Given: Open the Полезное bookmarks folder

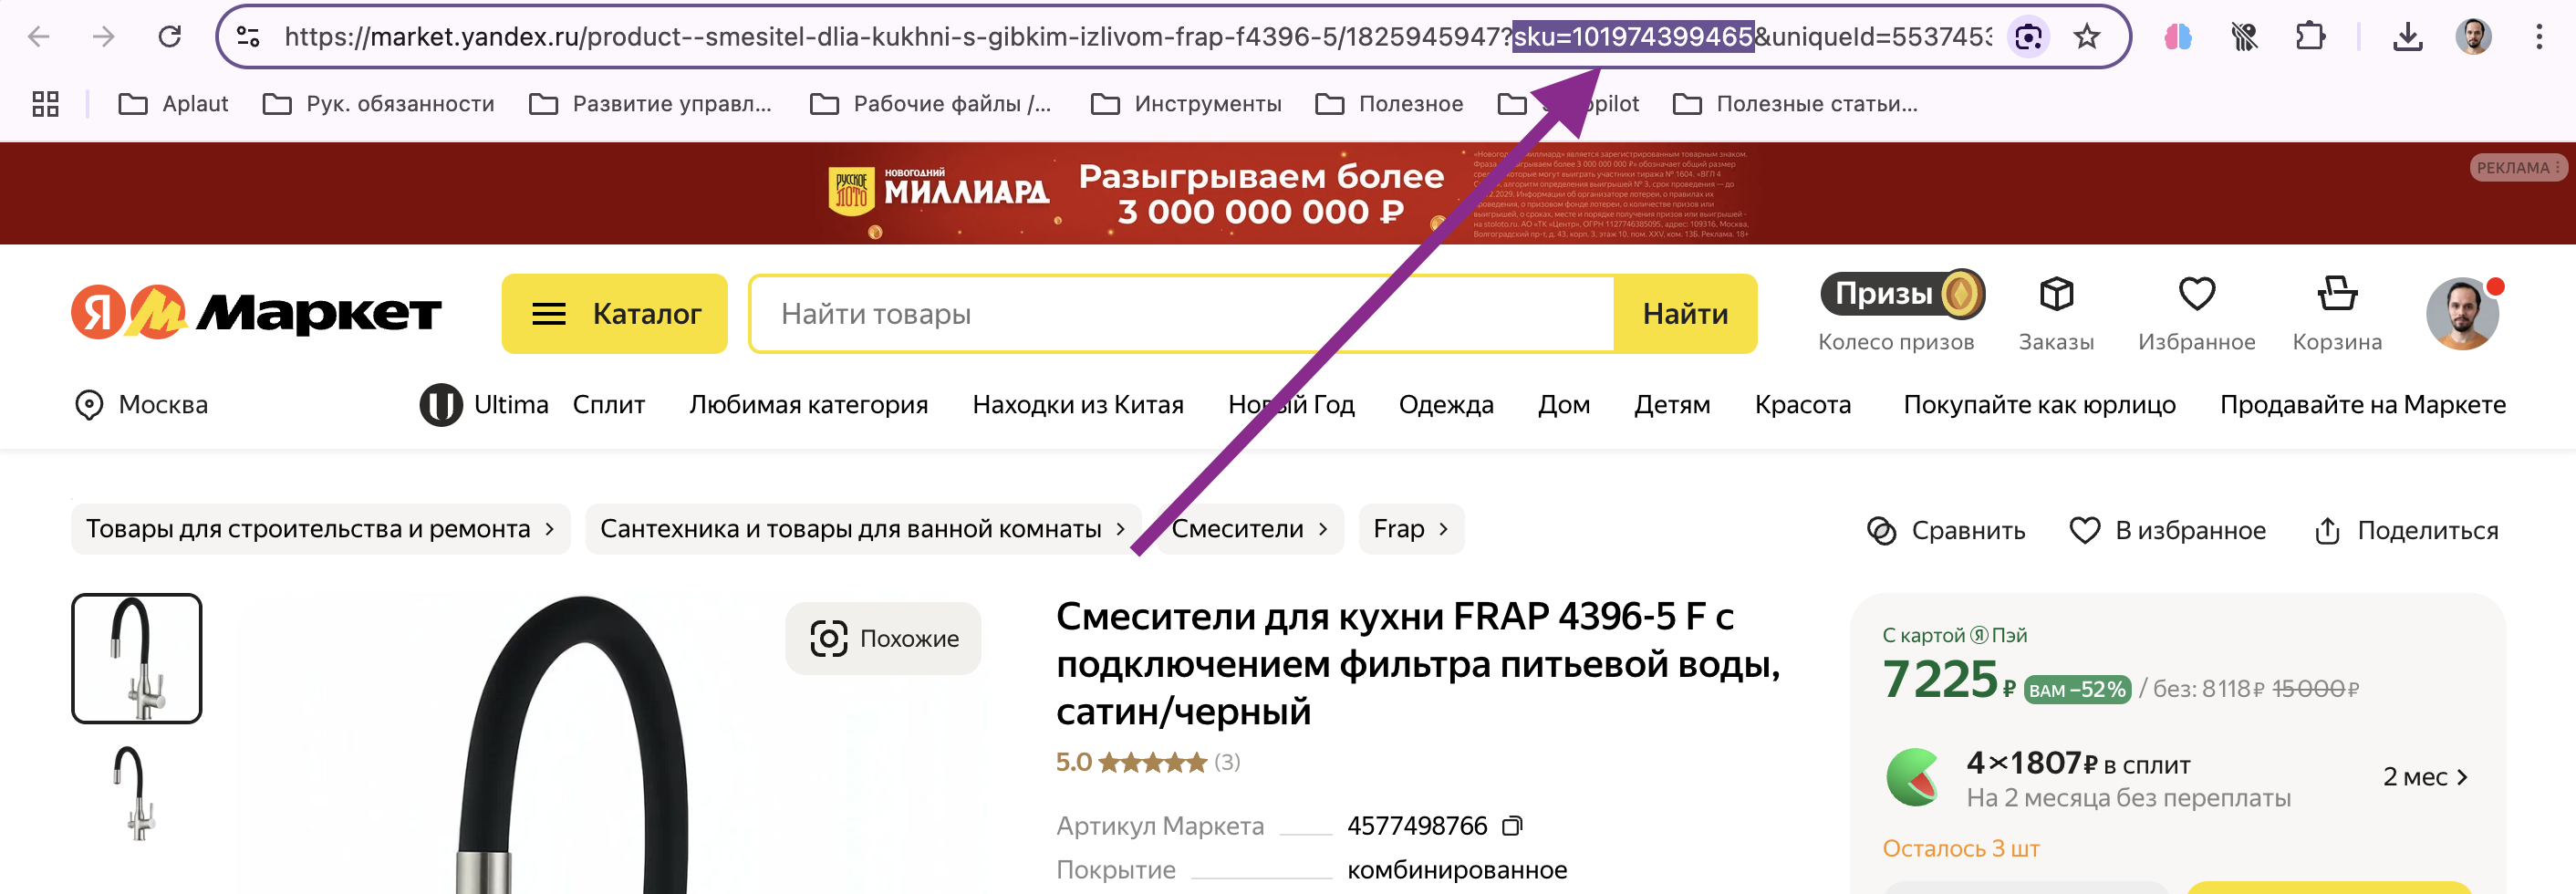Looking at the screenshot, I should 1389,104.
